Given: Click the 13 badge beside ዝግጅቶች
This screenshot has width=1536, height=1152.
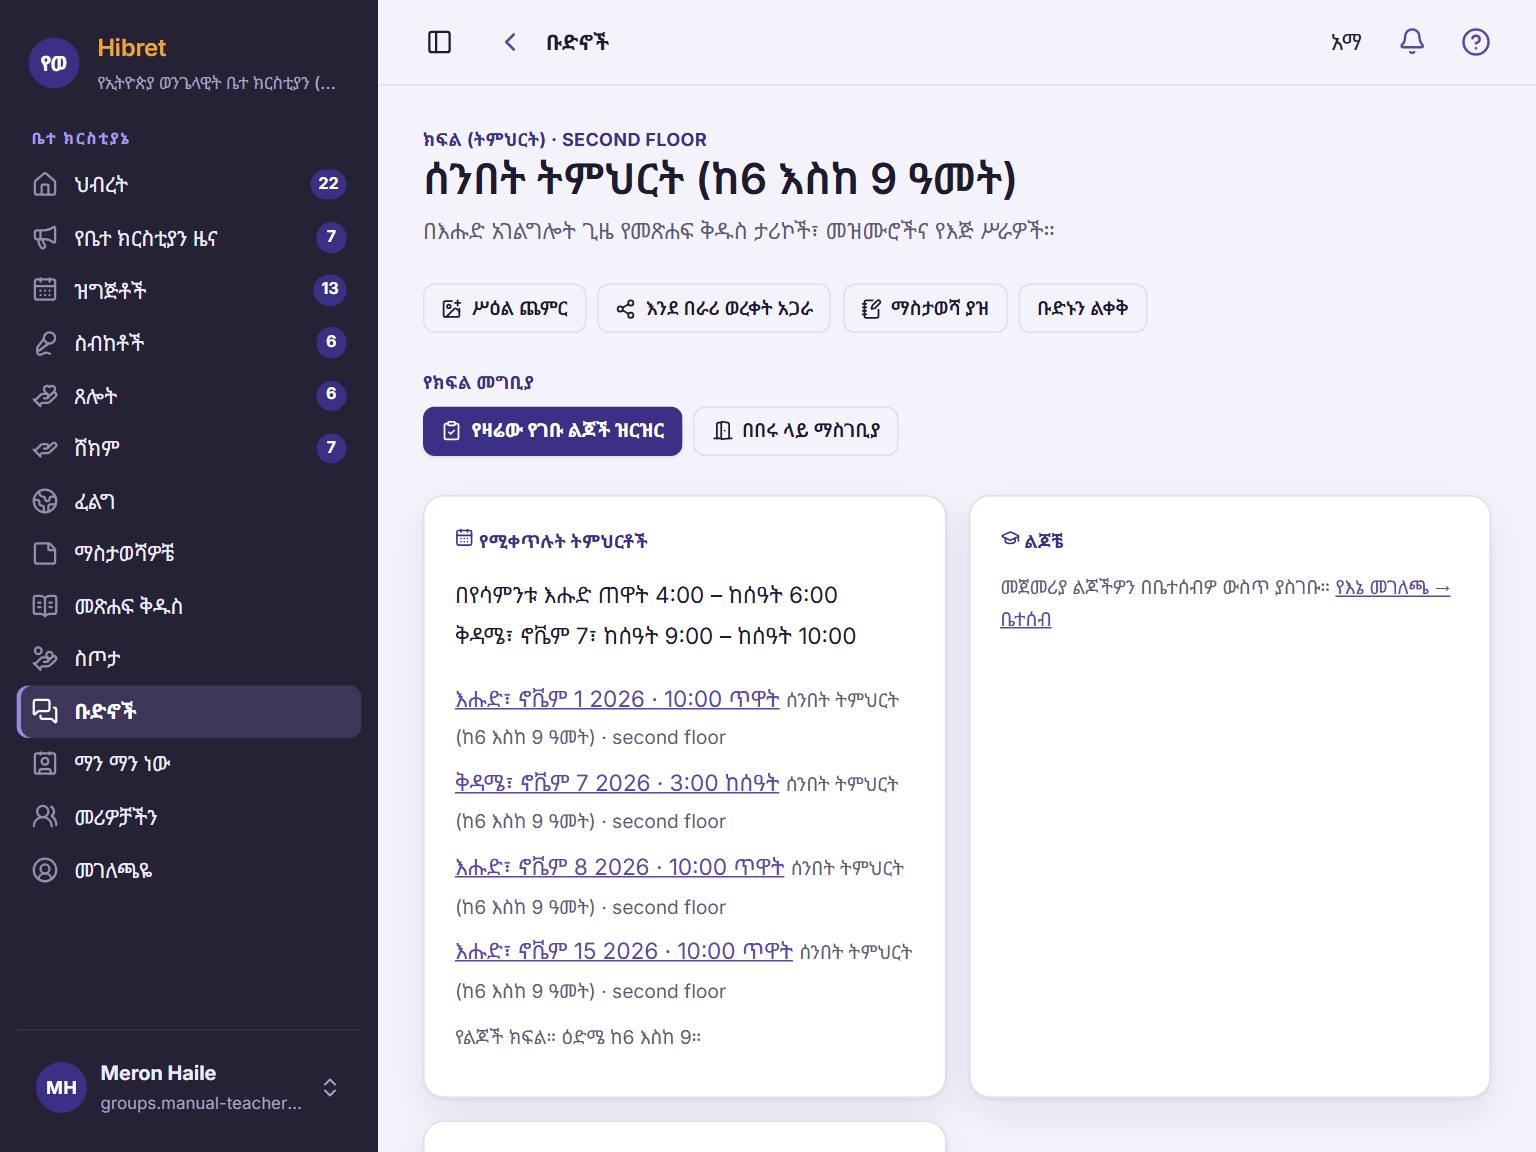Looking at the screenshot, I should tap(330, 289).
